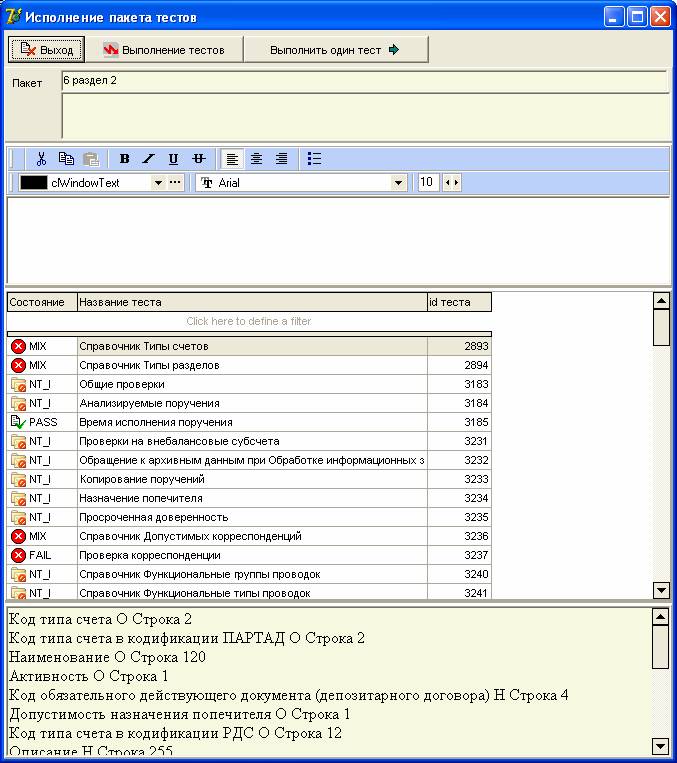Click NT_I icon for Обращение к архивным данным row
Image resolution: width=677 pixels, height=763 pixels.
pyautogui.click(x=18, y=460)
